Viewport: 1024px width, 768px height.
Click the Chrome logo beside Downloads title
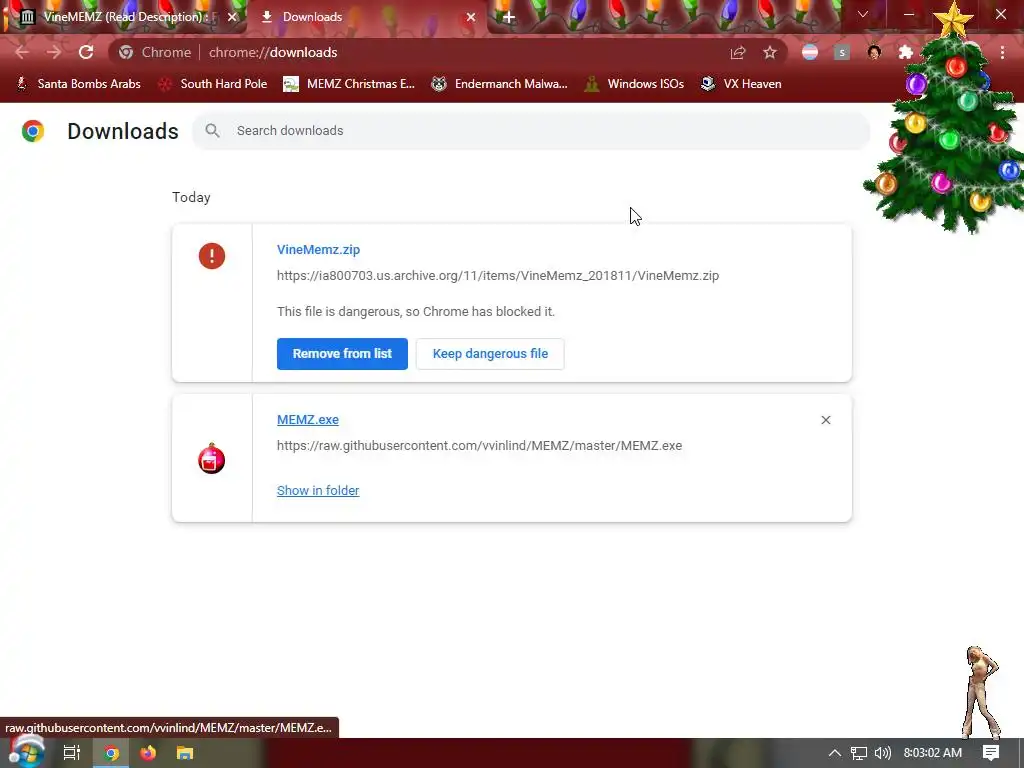(x=33, y=131)
